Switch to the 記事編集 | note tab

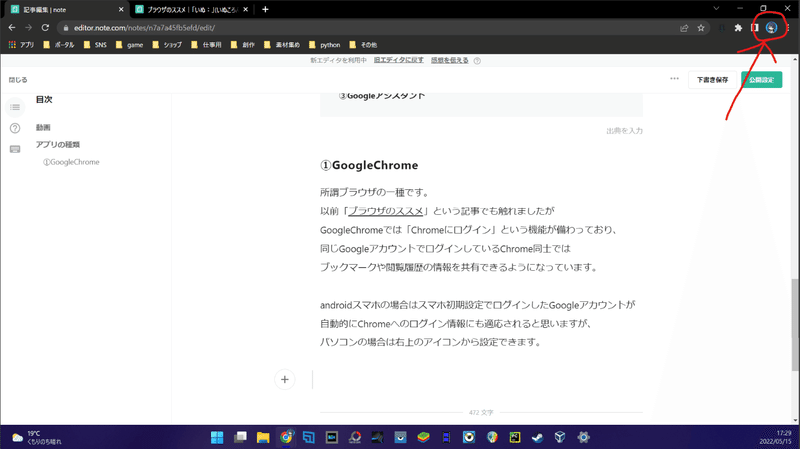(65, 10)
